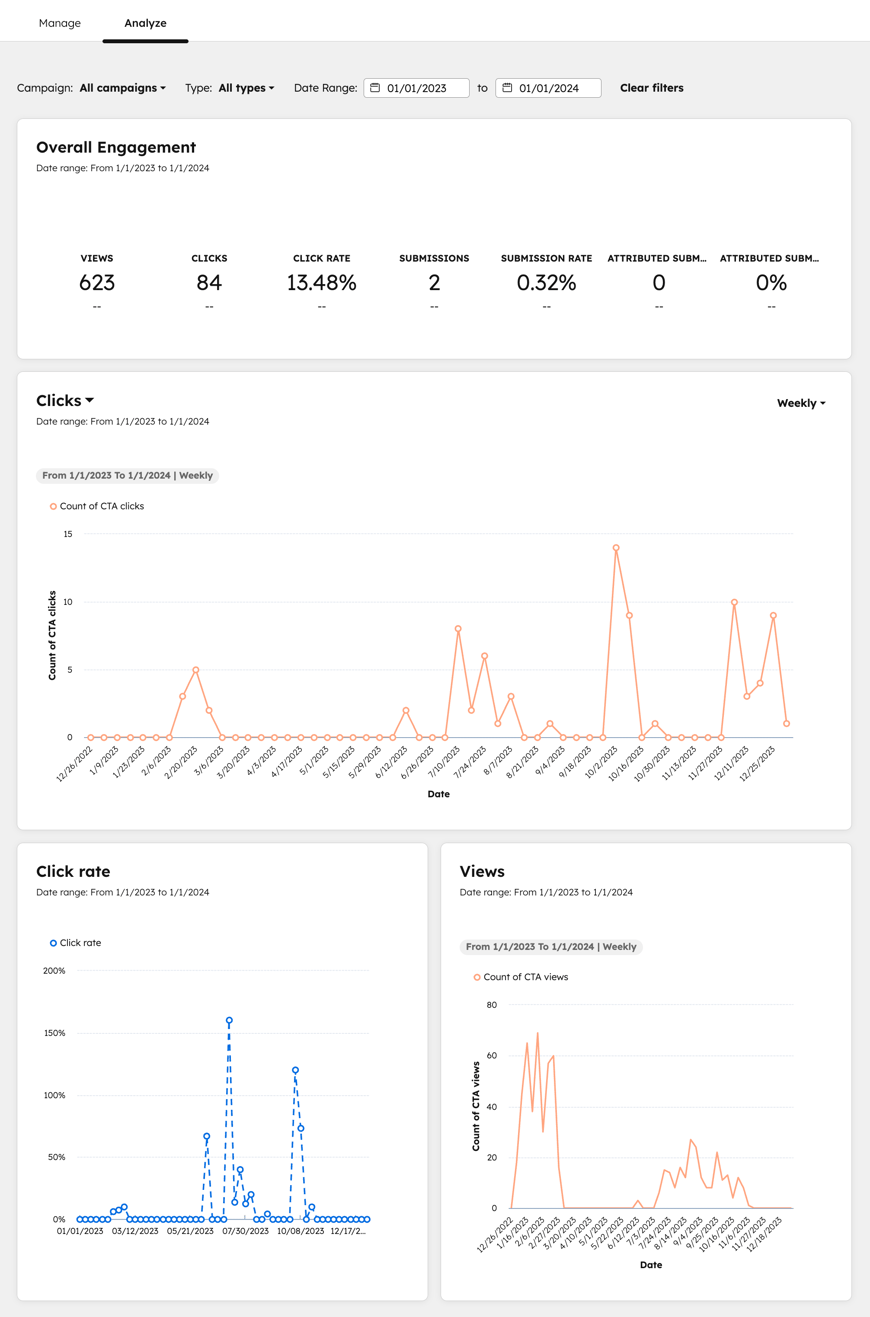Click the date range chip above the Clicks chart
The width and height of the screenshot is (870, 1317).
click(x=128, y=476)
